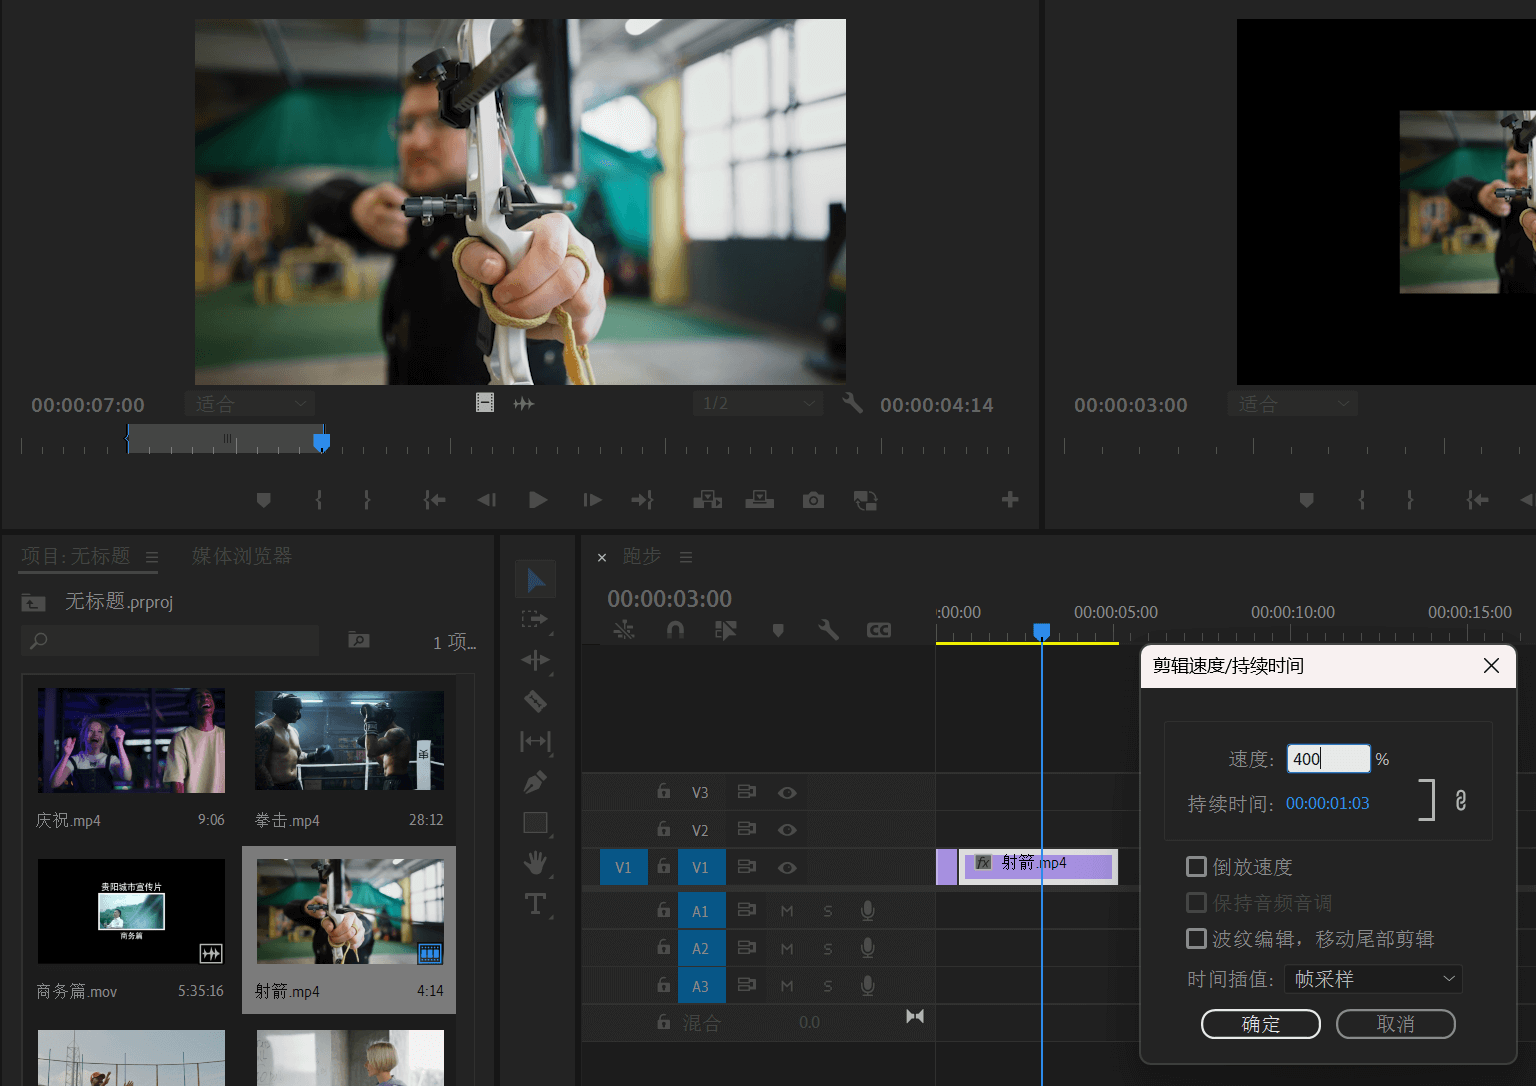Image resolution: width=1536 pixels, height=1086 pixels.
Task: Switch to the 媒体浏览器 tab
Action: point(242,556)
